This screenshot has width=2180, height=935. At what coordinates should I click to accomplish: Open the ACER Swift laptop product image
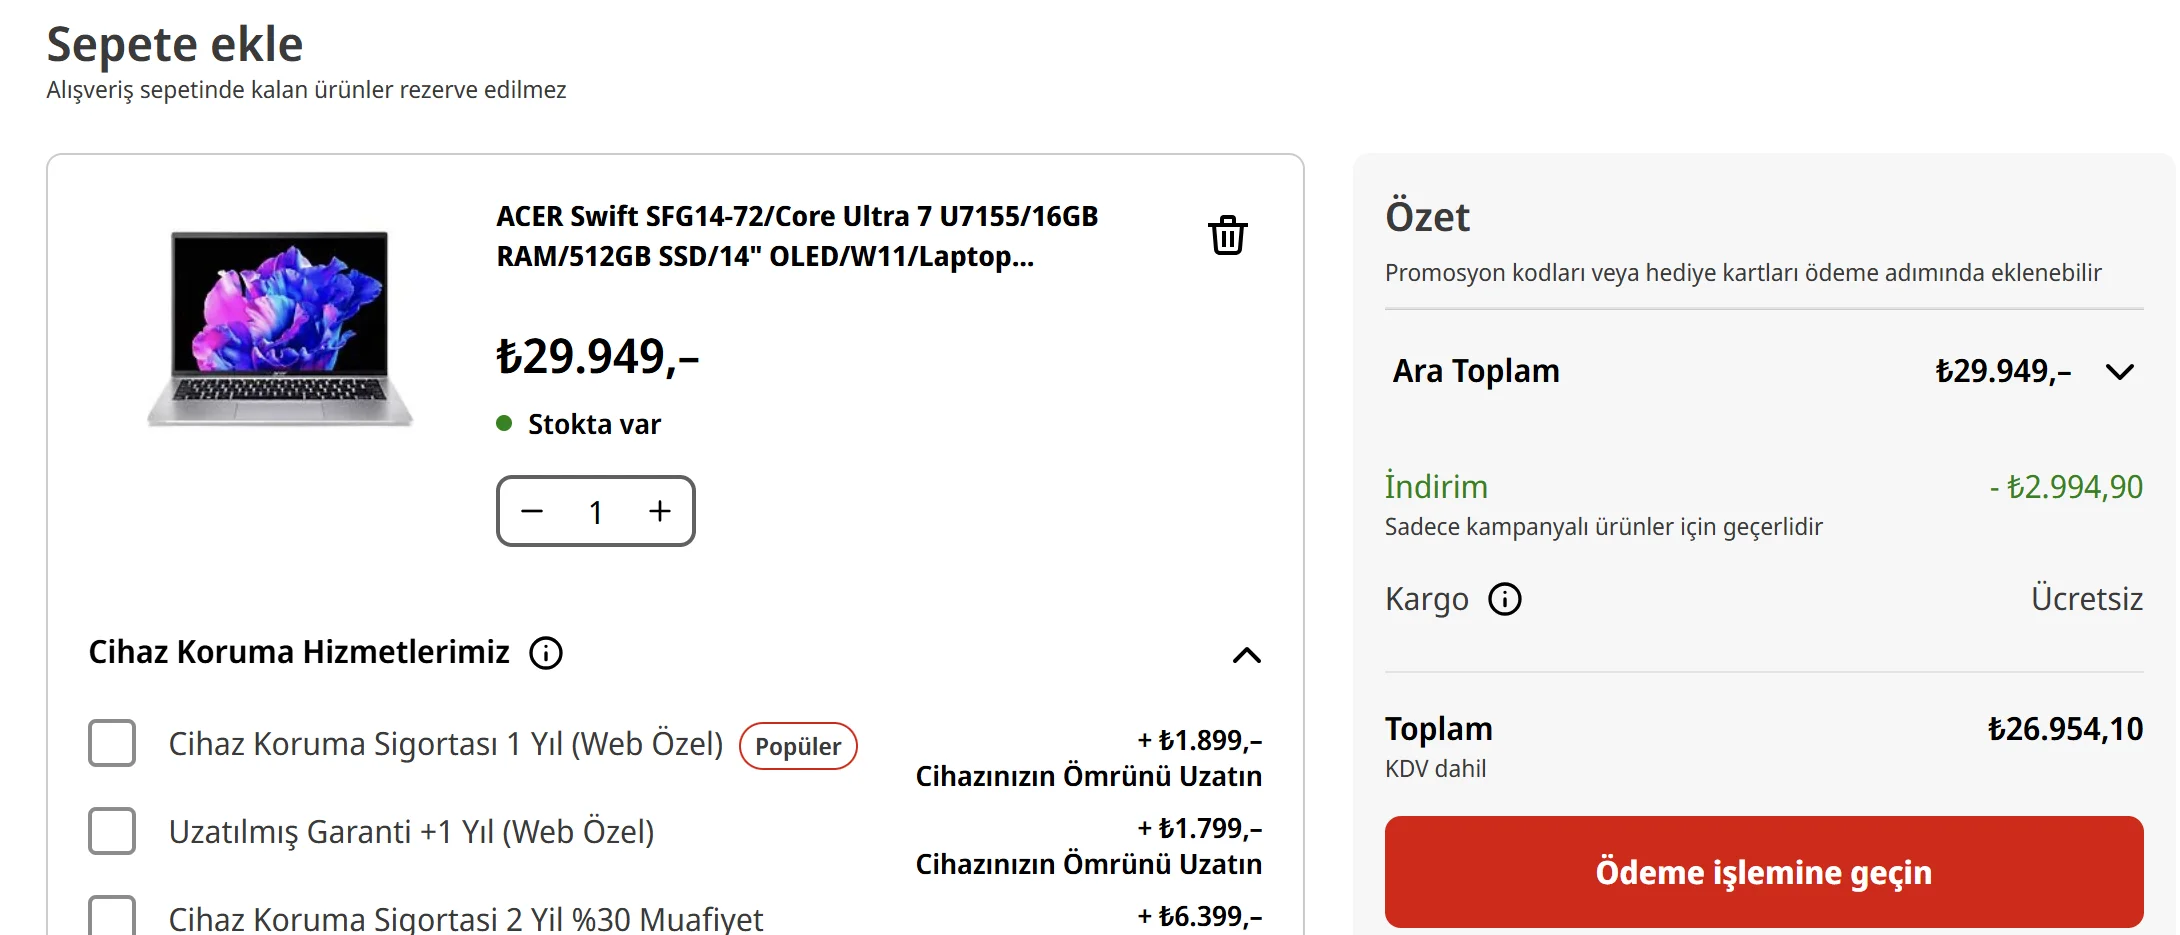280,329
